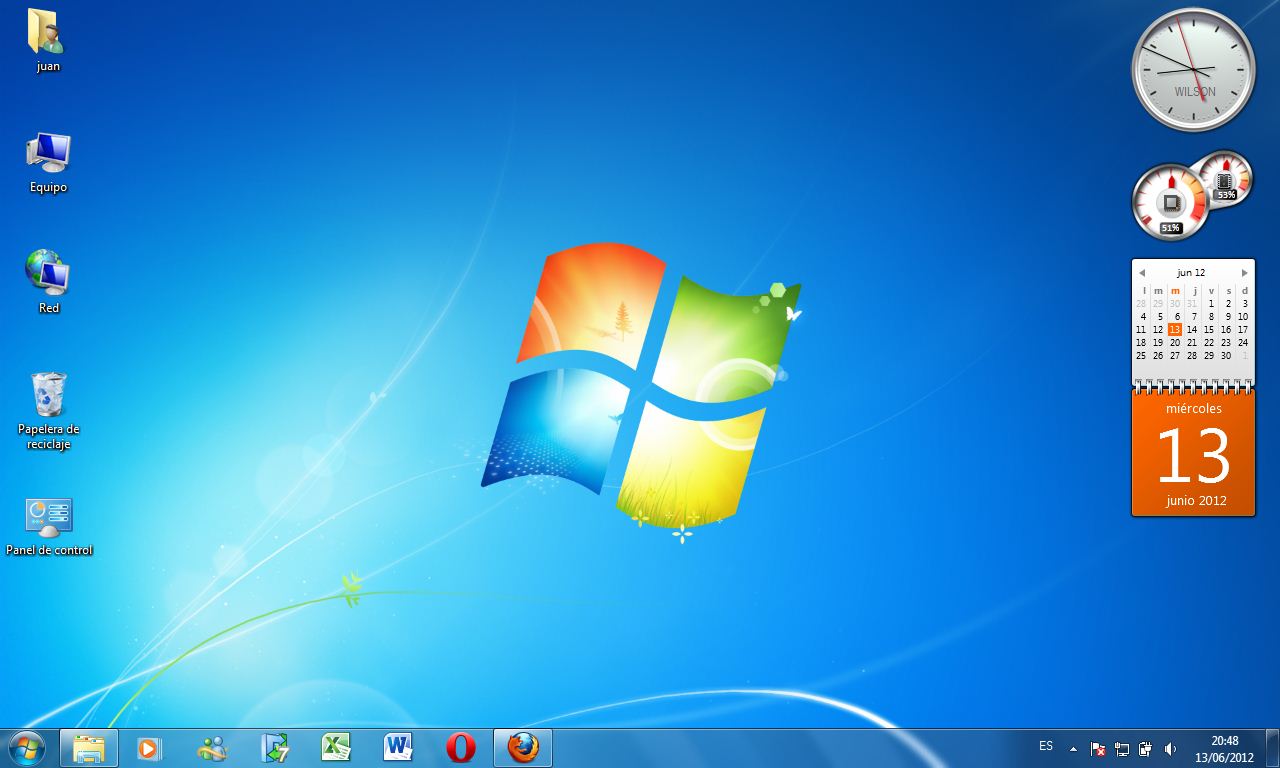Toggle the volume speaker in the system tray
Viewport: 1280px width, 768px height.
point(1170,748)
